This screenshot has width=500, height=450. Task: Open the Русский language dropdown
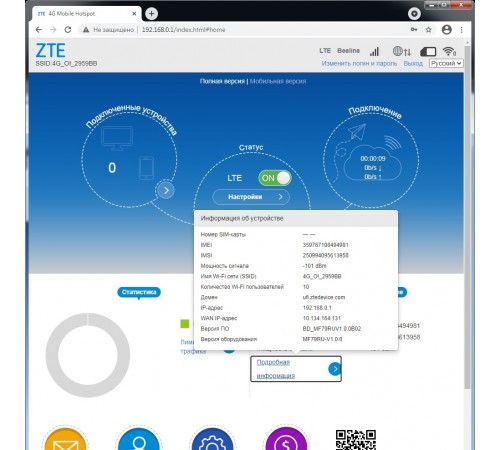tap(446, 63)
